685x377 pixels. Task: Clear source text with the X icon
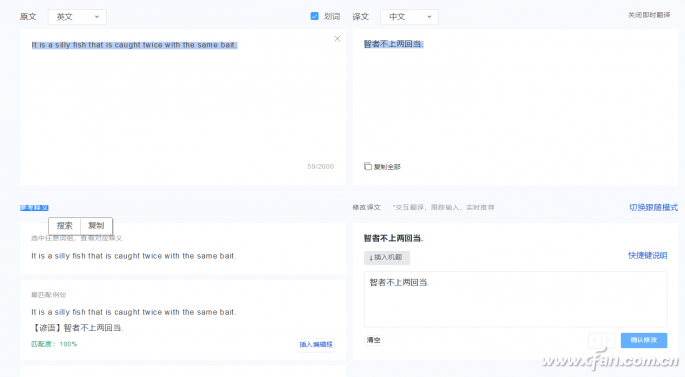point(337,39)
